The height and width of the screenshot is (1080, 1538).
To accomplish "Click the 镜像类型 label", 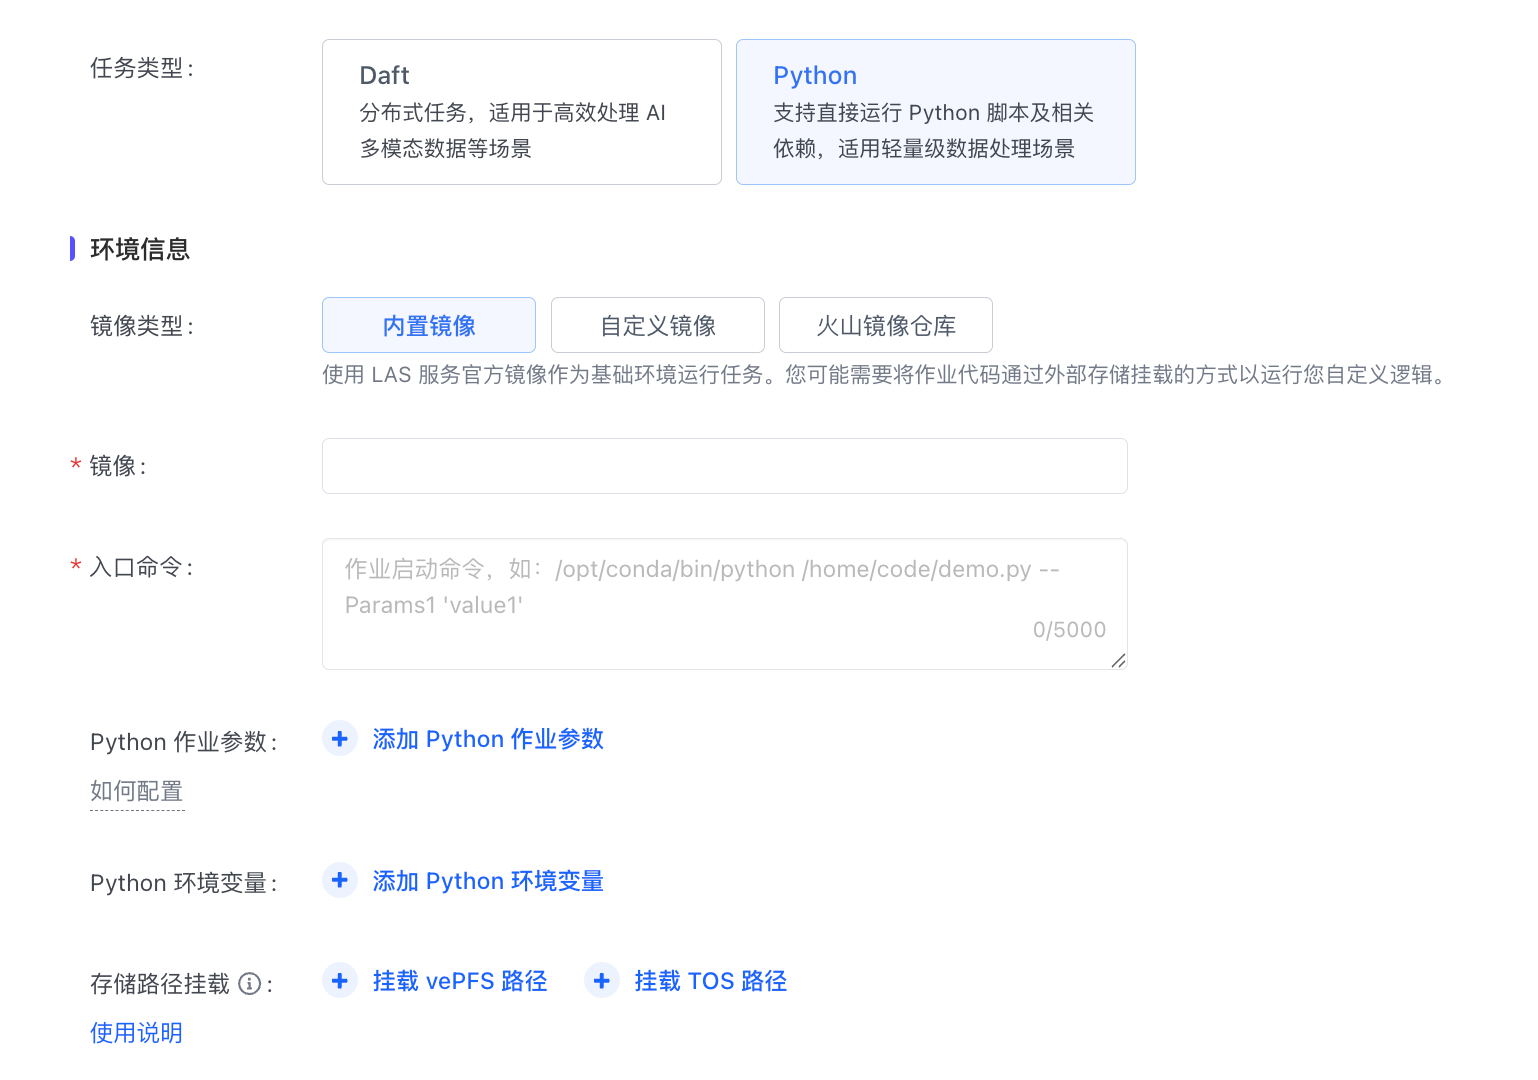I will (x=142, y=326).
